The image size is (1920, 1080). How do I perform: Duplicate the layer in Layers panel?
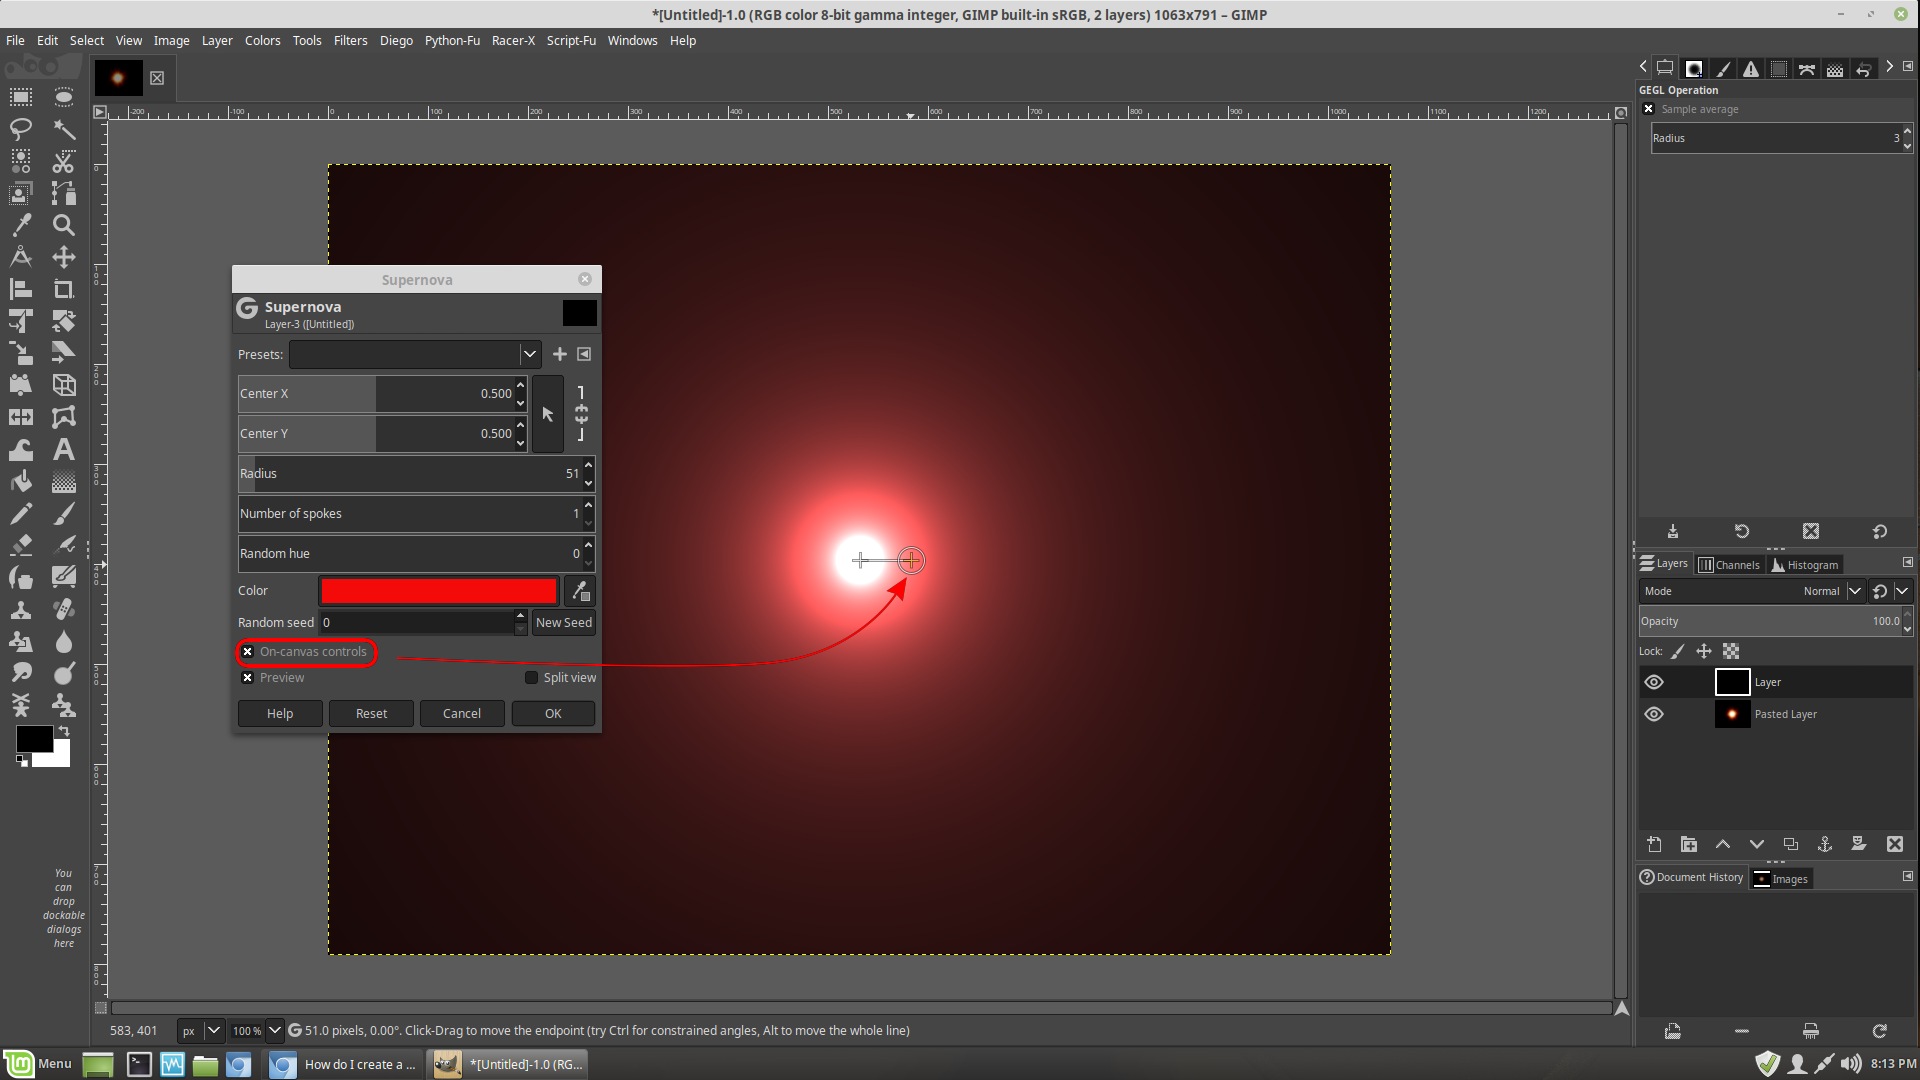click(x=1790, y=844)
